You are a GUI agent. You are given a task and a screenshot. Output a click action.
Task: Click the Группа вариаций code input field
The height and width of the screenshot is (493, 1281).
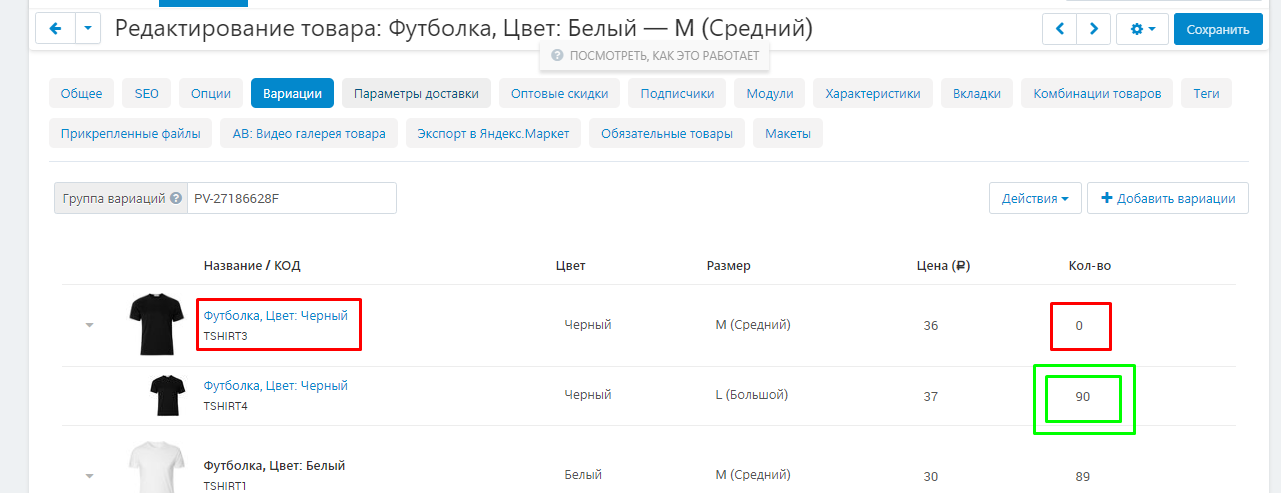point(291,198)
